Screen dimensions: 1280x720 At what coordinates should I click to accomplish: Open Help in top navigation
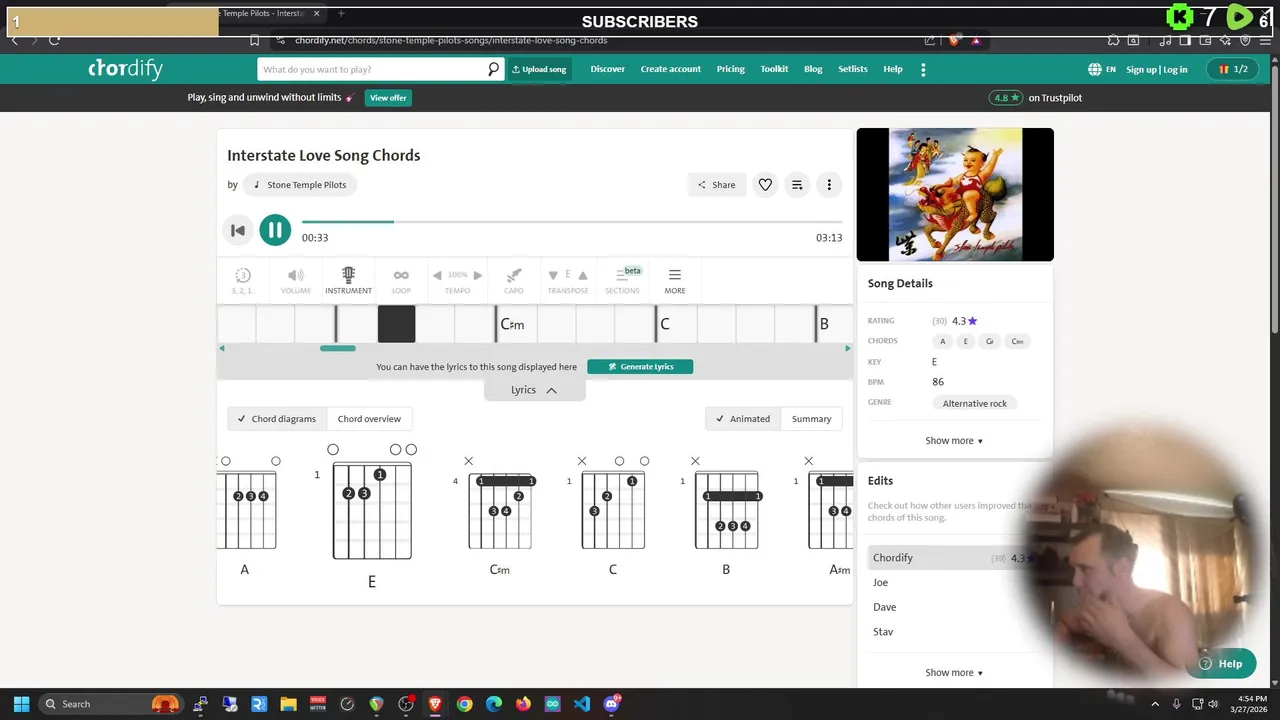(x=893, y=69)
